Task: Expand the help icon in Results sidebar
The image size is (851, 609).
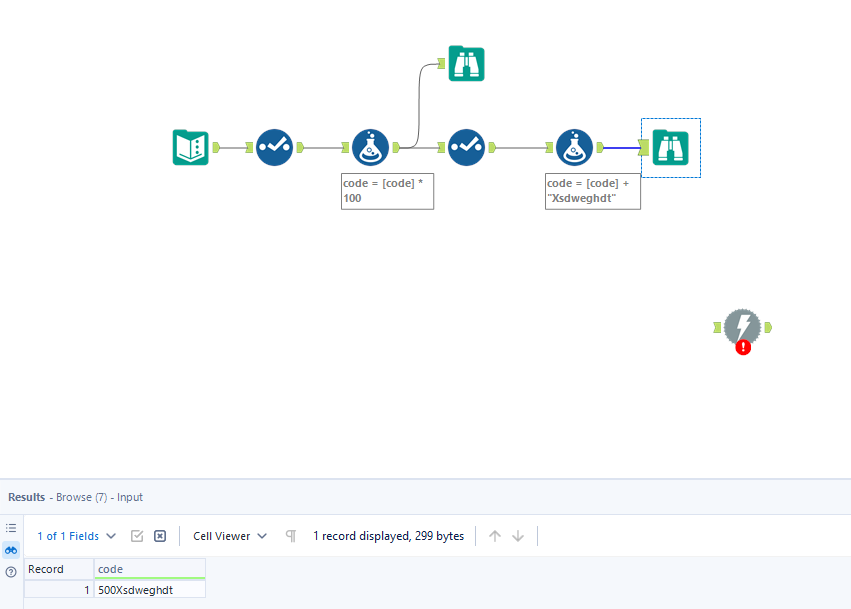Action: pos(11,571)
